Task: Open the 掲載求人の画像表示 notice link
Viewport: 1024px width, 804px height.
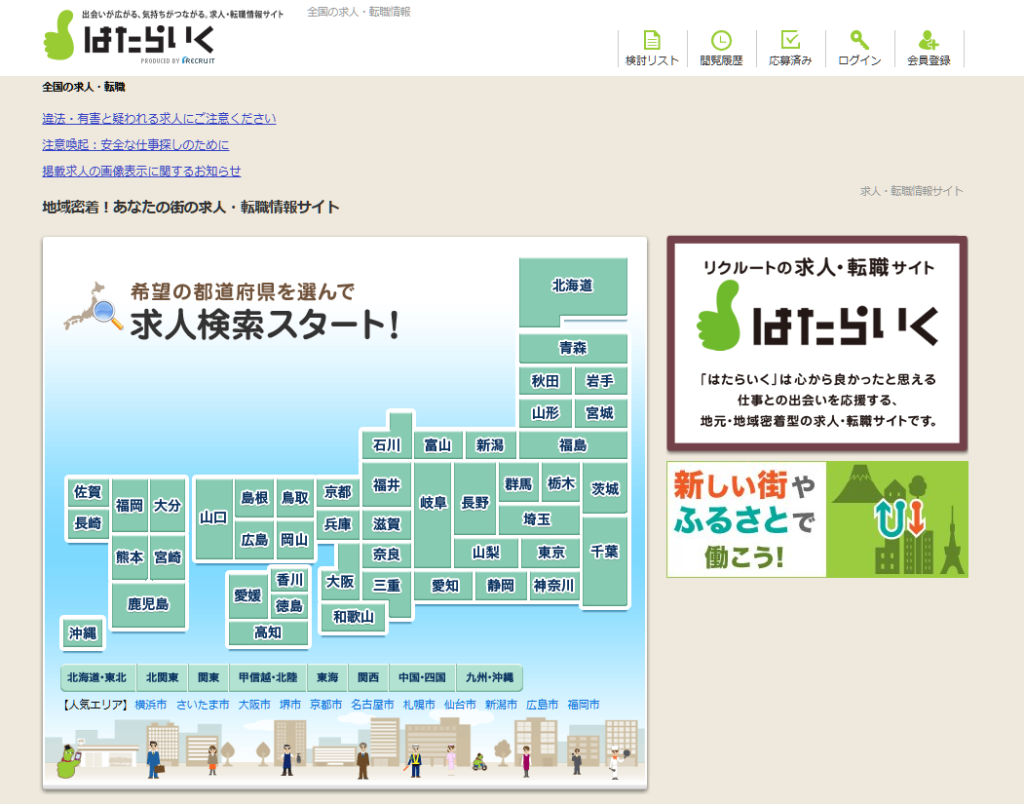Action: (141, 171)
